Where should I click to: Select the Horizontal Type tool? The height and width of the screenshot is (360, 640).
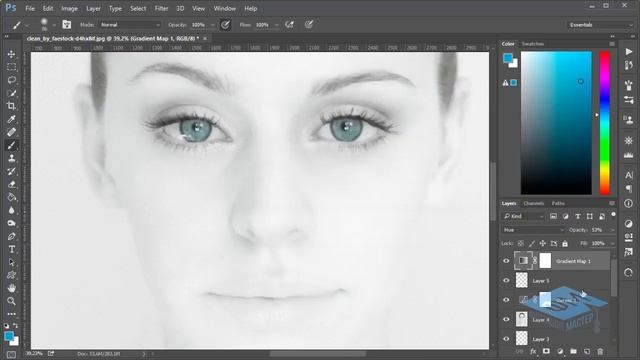pos(11,249)
